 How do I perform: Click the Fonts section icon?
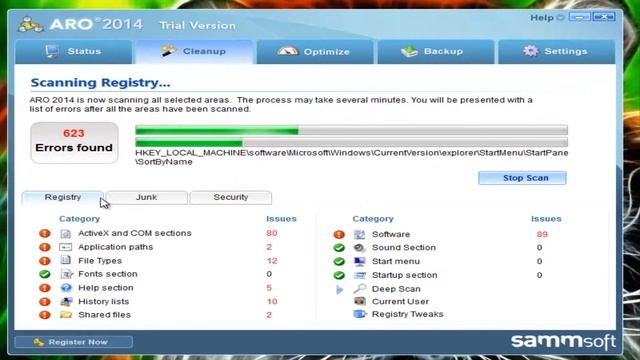[66, 274]
